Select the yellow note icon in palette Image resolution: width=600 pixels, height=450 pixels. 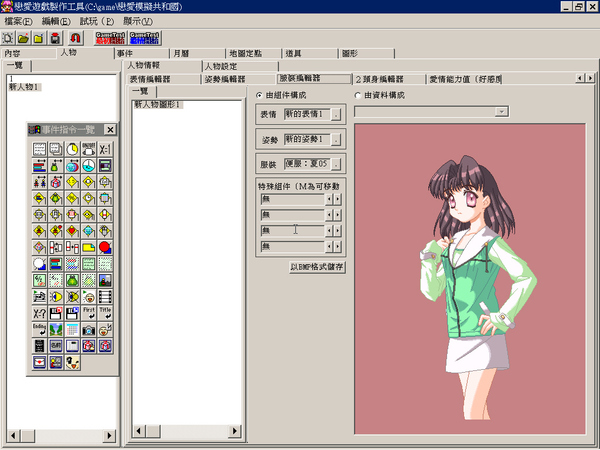click(88, 248)
